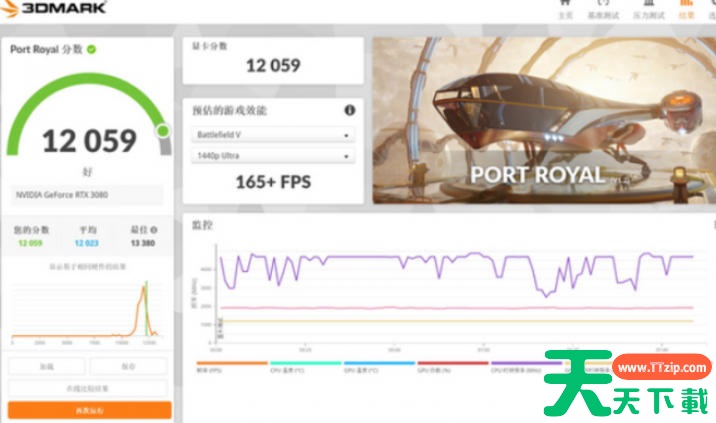Toggle the red GPU load legend
The height and width of the screenshot is (423, 716).
pos(453,367)
